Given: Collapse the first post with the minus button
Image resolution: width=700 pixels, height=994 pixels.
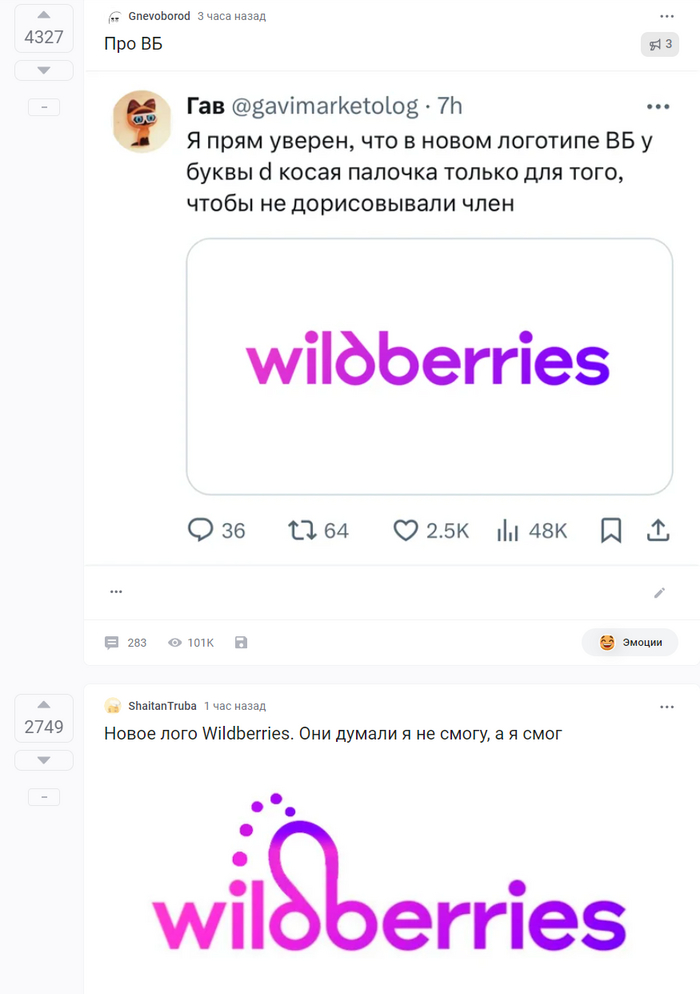Looking at the screenshot, I should coord(43,105).
